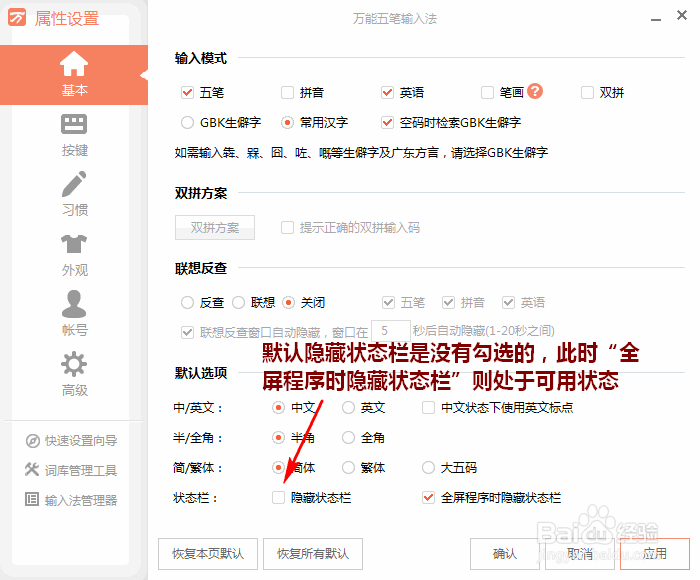The width and height of the screenshot is (700, 580).
Task: Apply changes with the 应用 button
Action: tap(655, 554)
